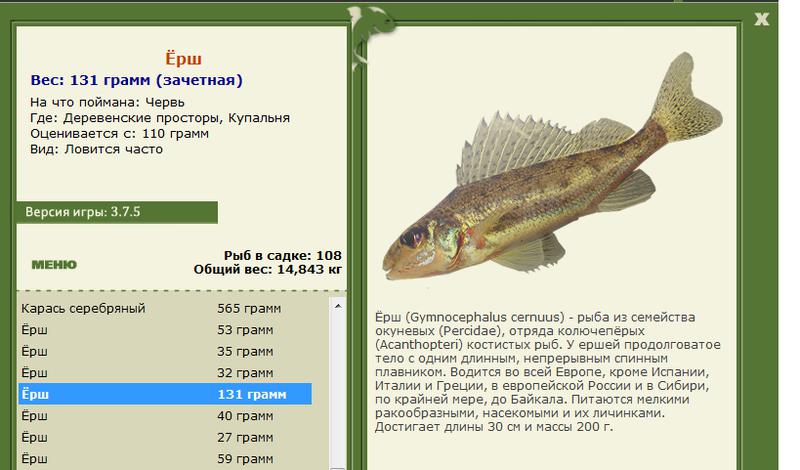Select the Ёрш 32 грамм row

(x=165, y=373)
